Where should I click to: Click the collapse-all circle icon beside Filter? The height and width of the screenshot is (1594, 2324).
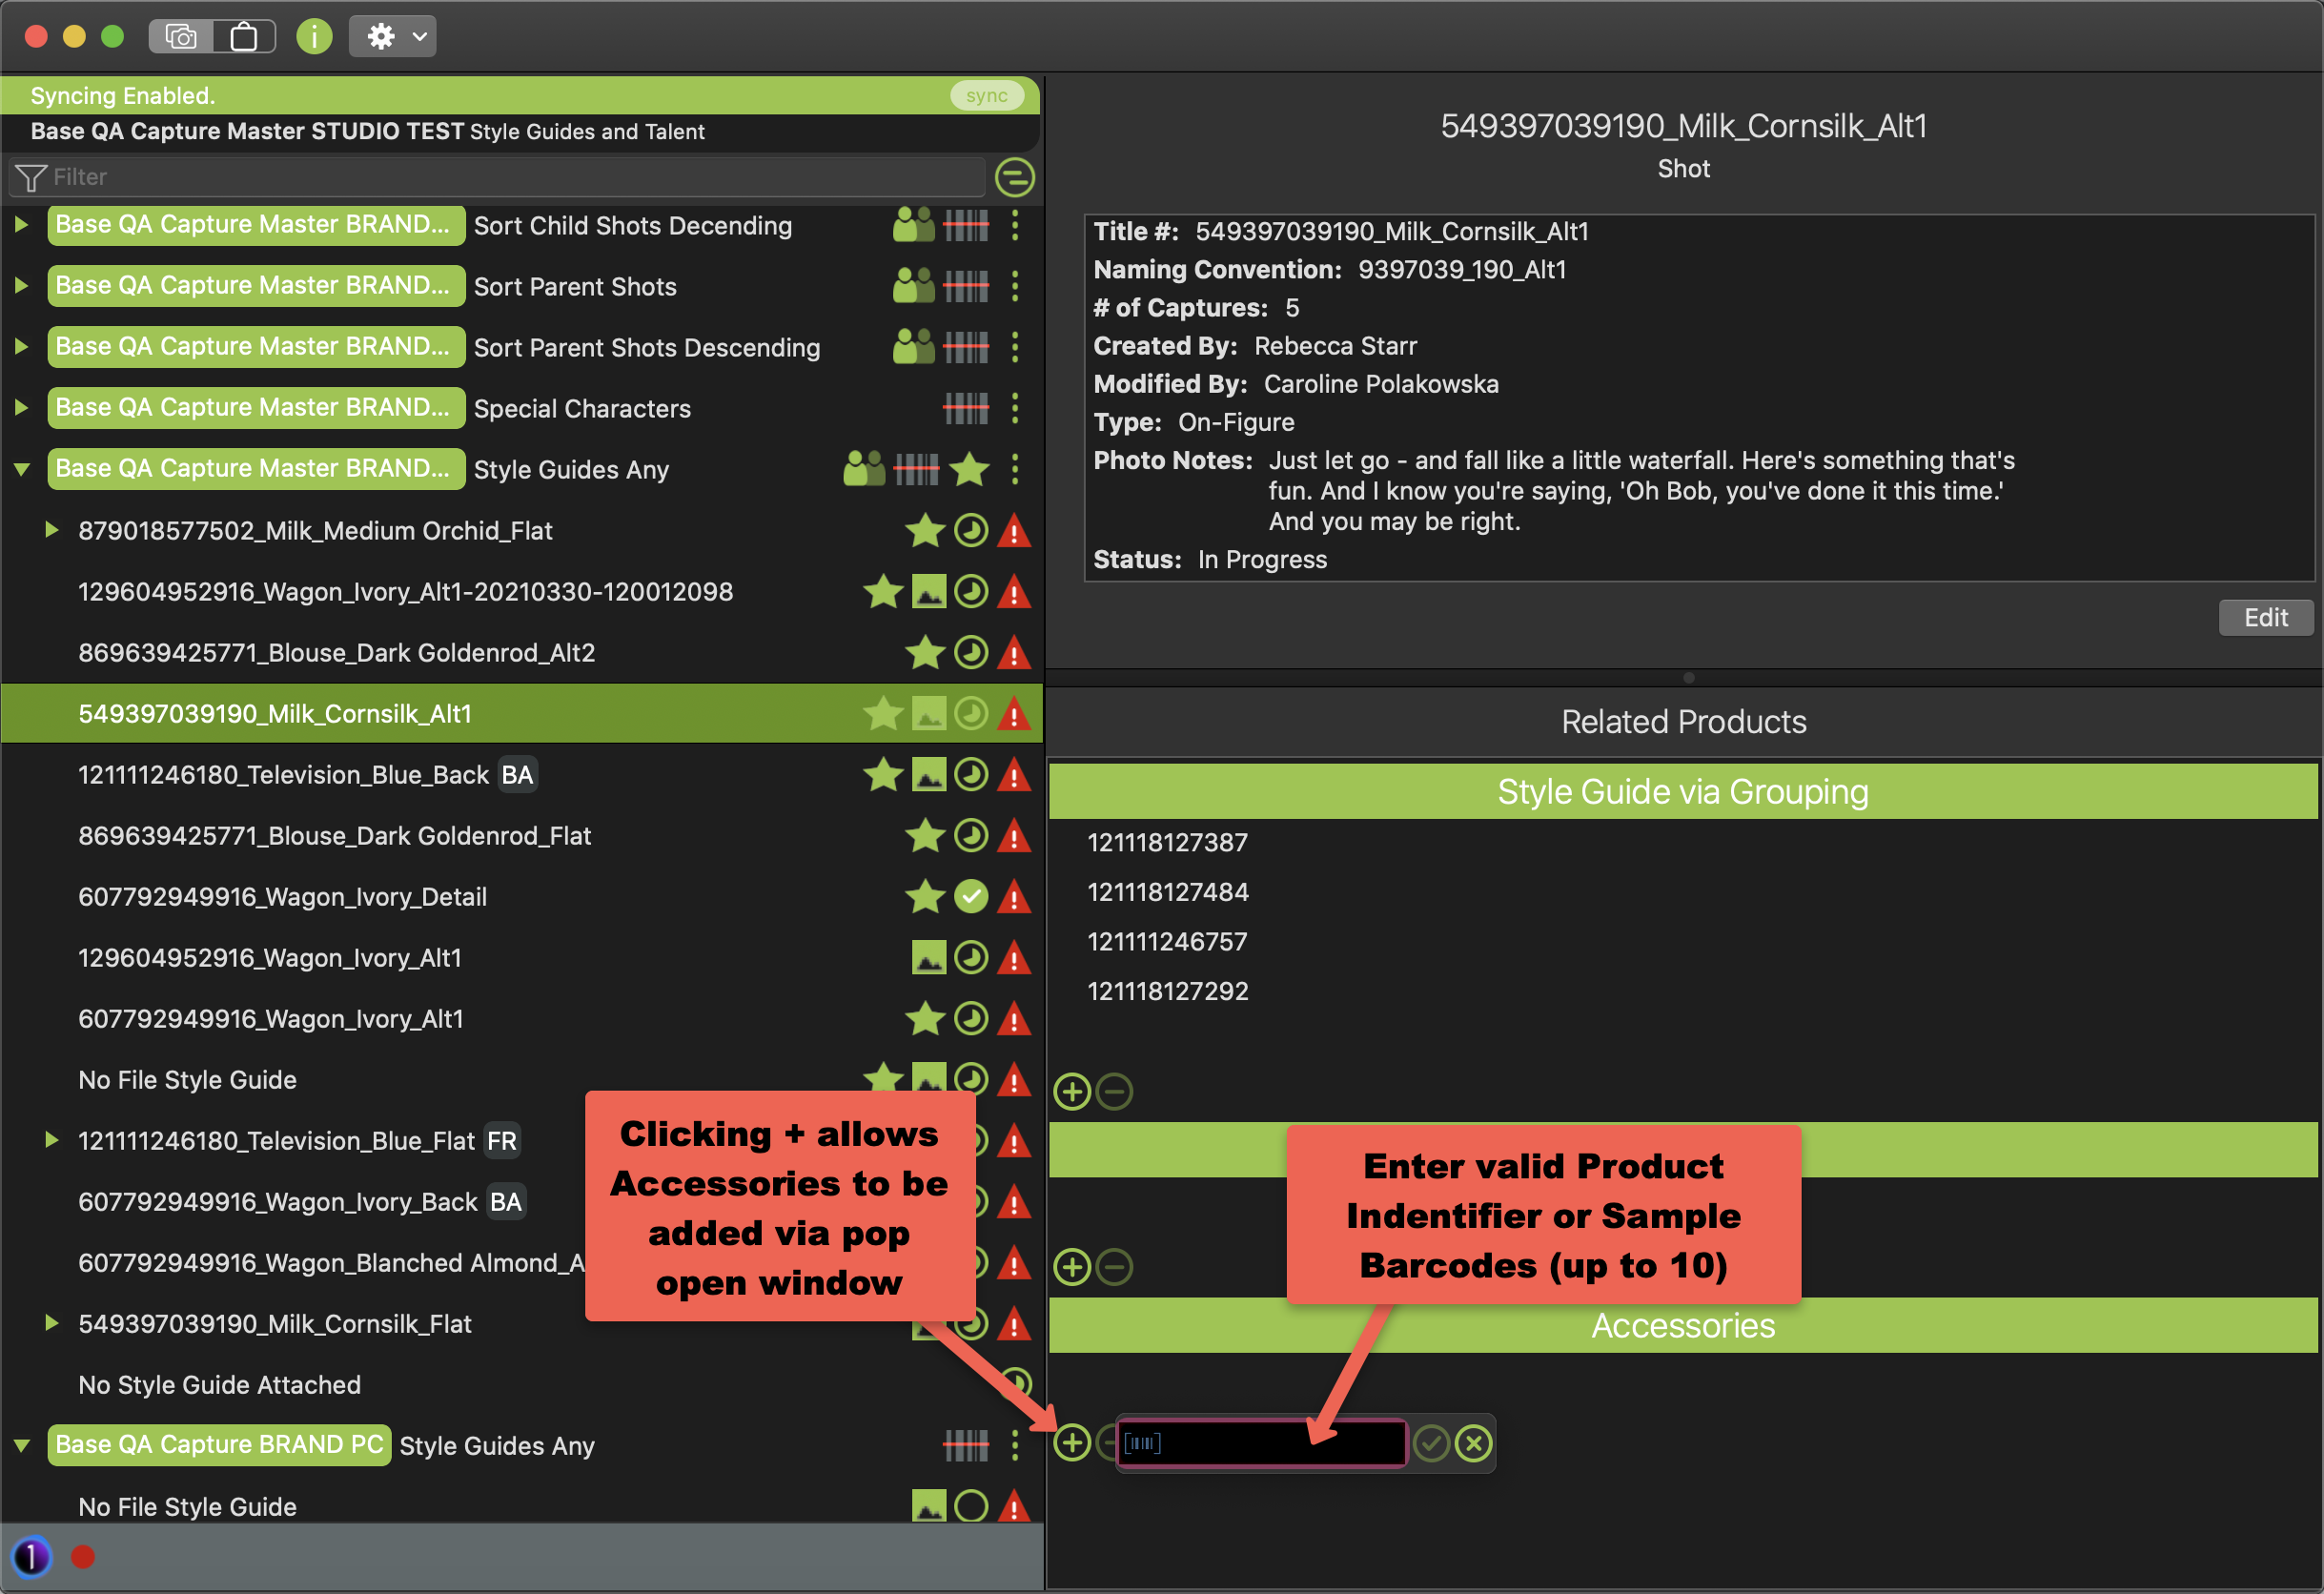pyautogui.click(x=1014, y=178)
